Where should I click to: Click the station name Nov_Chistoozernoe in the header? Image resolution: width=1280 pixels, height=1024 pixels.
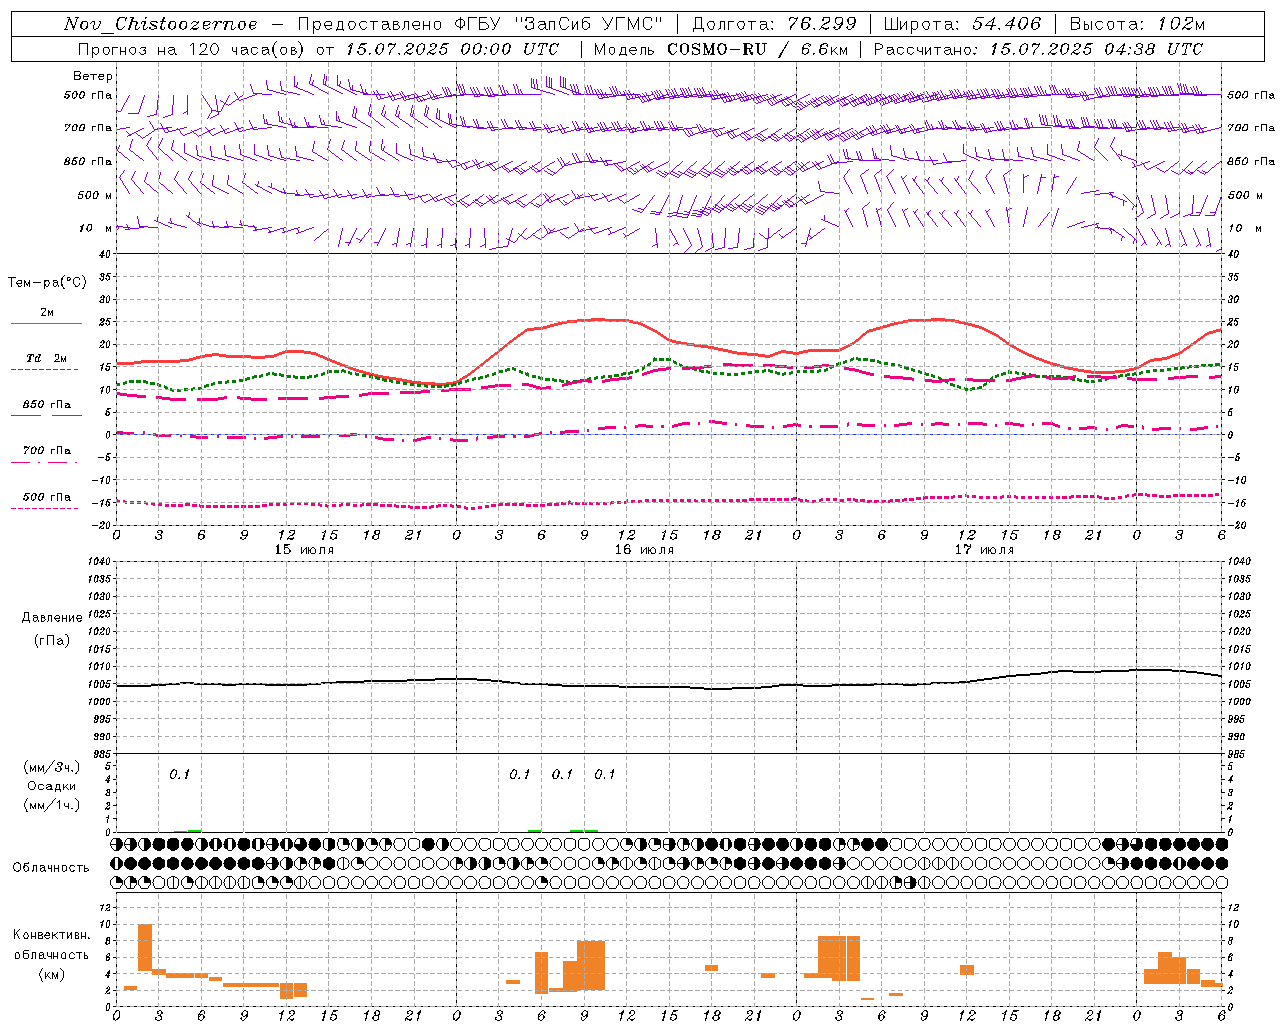160,24
